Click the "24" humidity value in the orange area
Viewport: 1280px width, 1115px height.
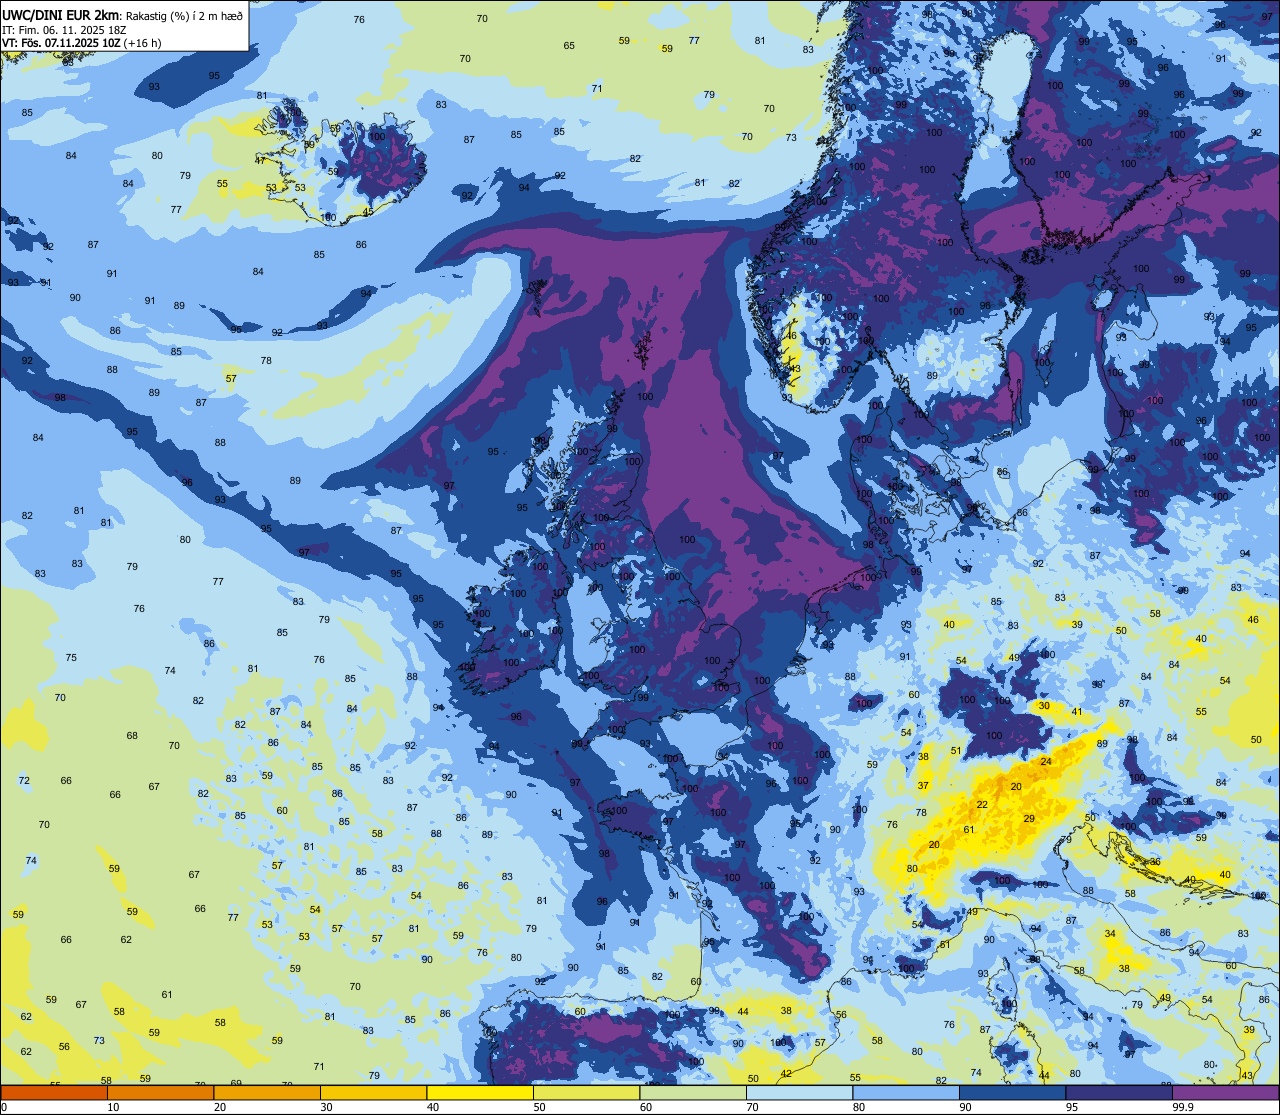pos(1046,761)
